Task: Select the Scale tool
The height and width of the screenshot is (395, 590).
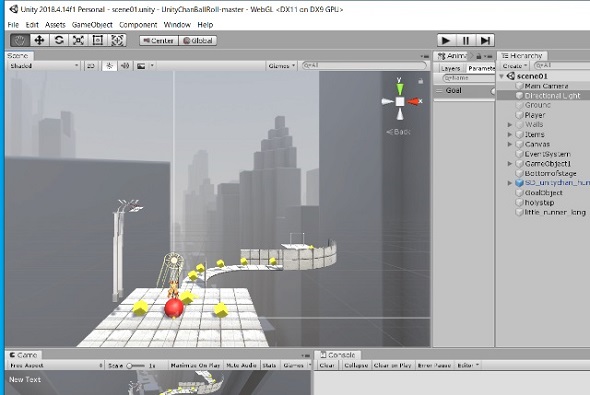Action: [78, 40]
